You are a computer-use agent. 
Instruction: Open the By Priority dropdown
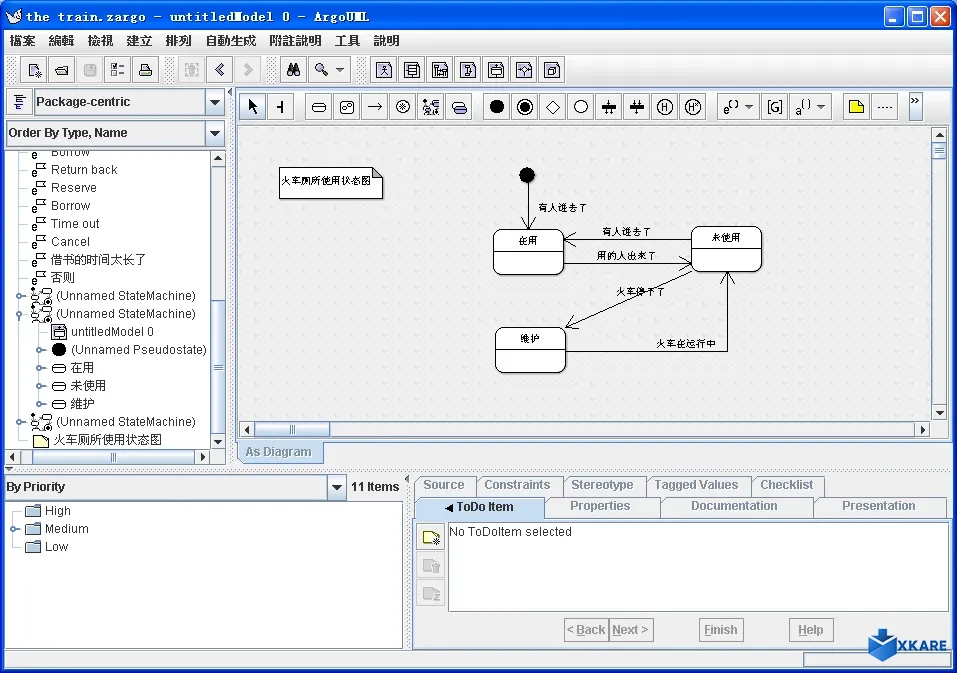coord(336,487)
